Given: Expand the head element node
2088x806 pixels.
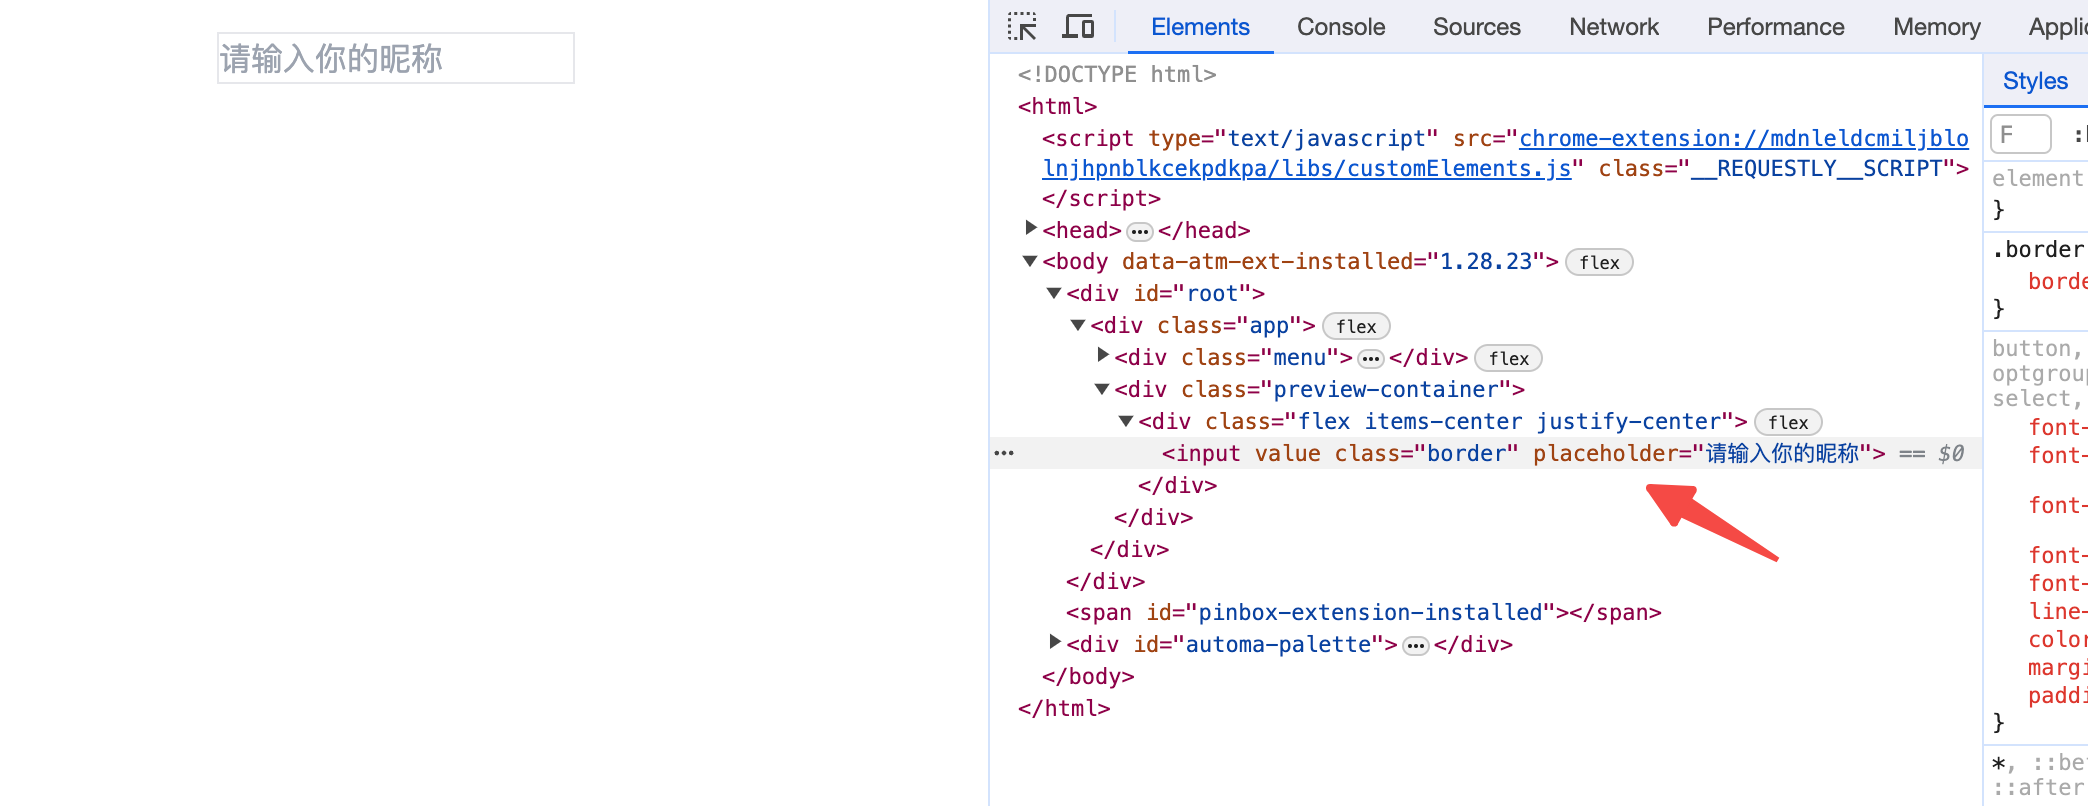Looking at the screenshot, I should (1031, 229).
